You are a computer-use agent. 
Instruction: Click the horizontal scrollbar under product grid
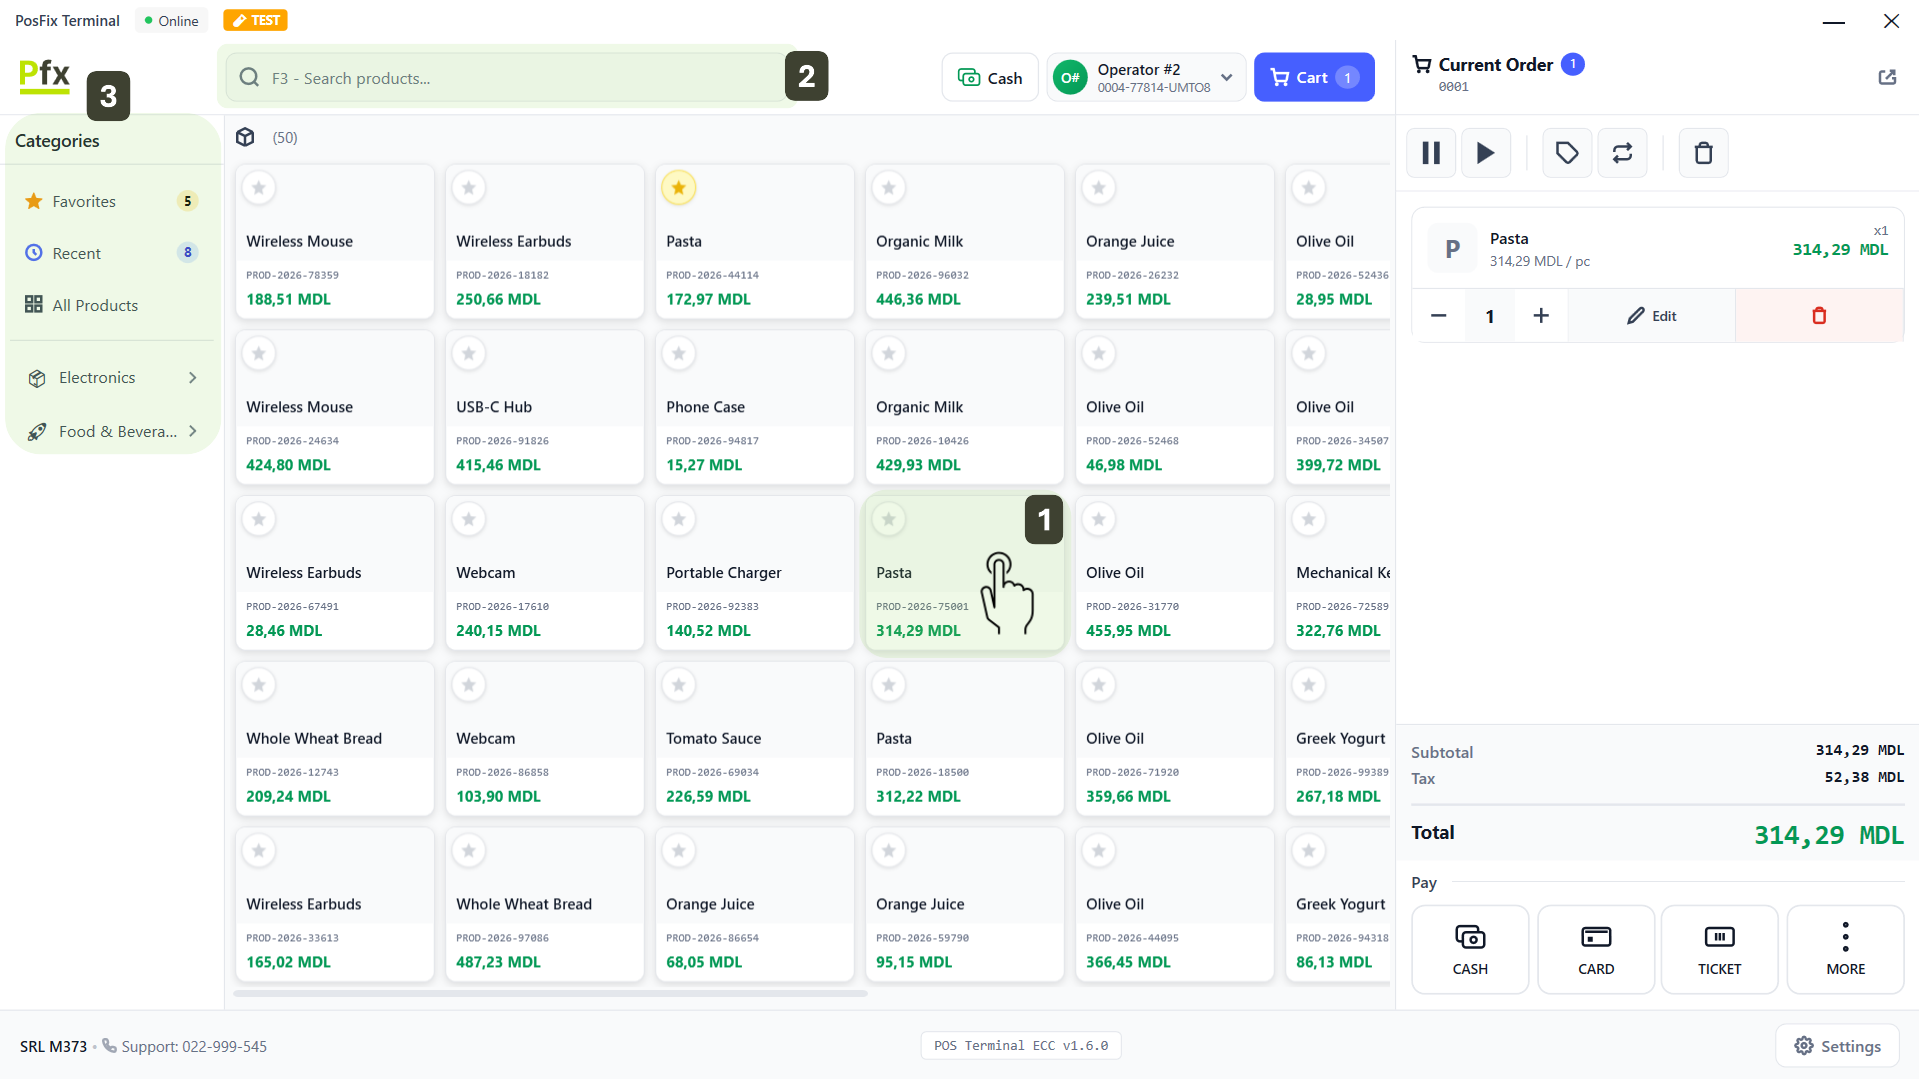pos(550,993)
